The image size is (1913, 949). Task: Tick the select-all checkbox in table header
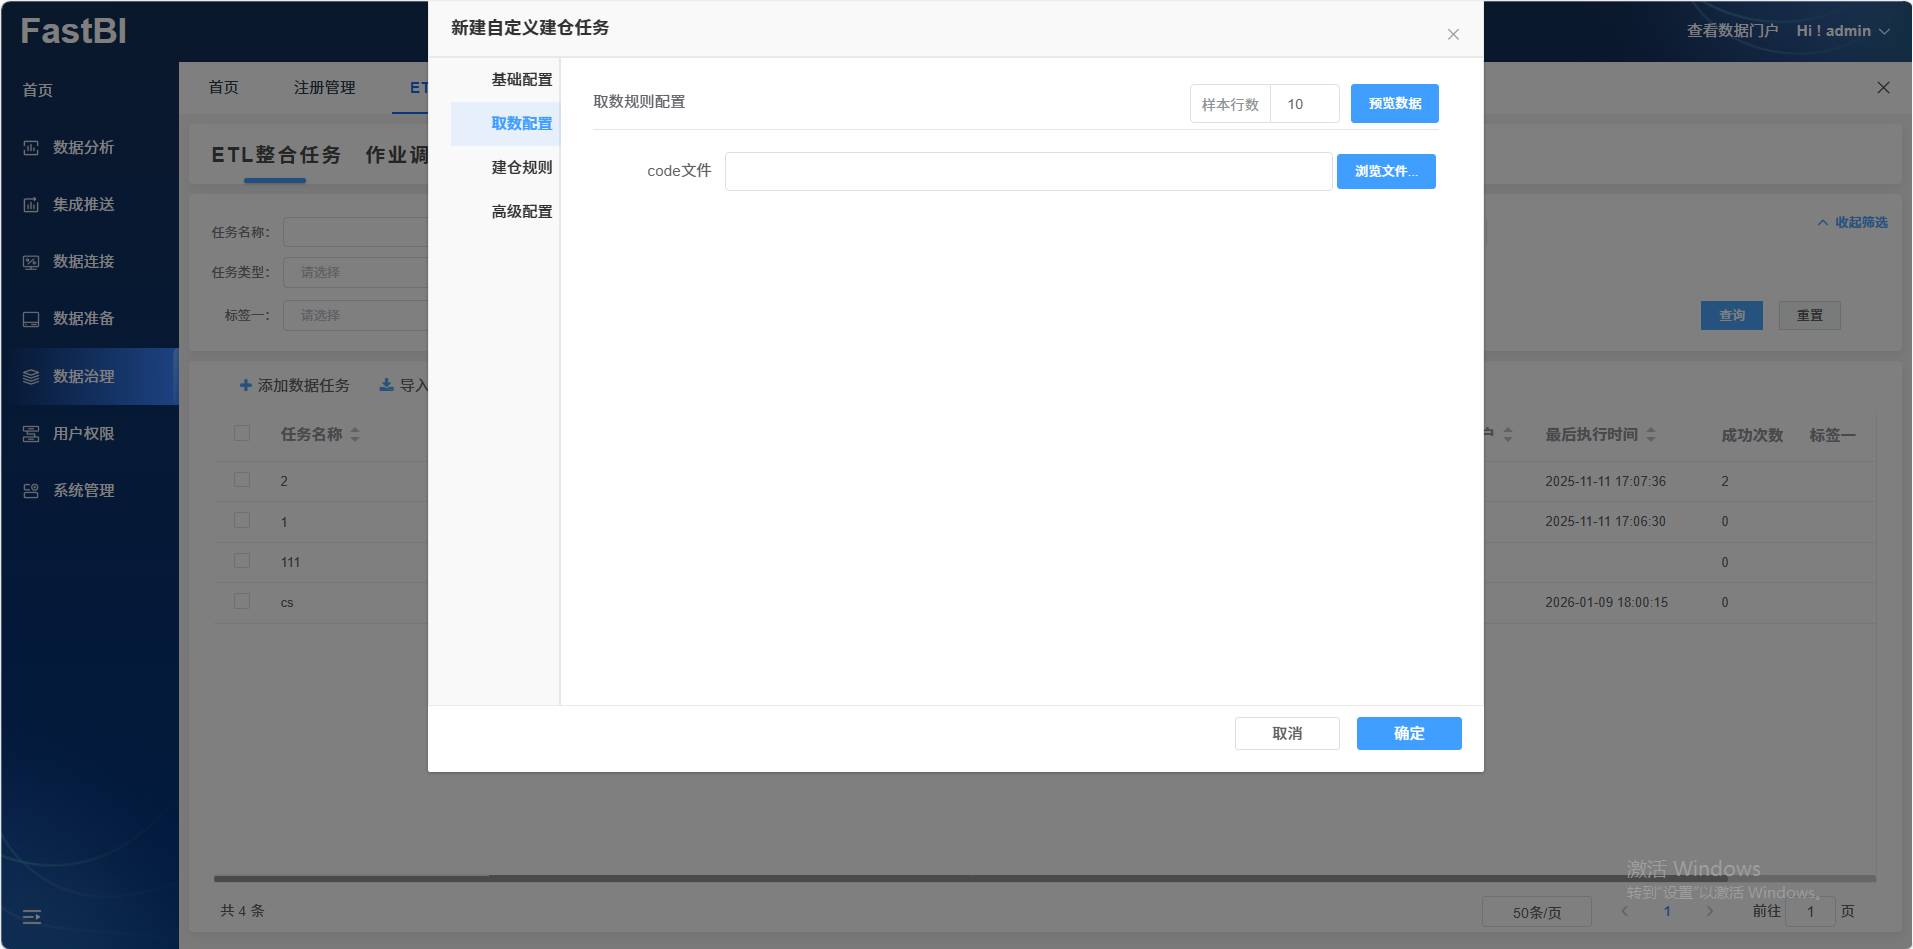(242, 434)
